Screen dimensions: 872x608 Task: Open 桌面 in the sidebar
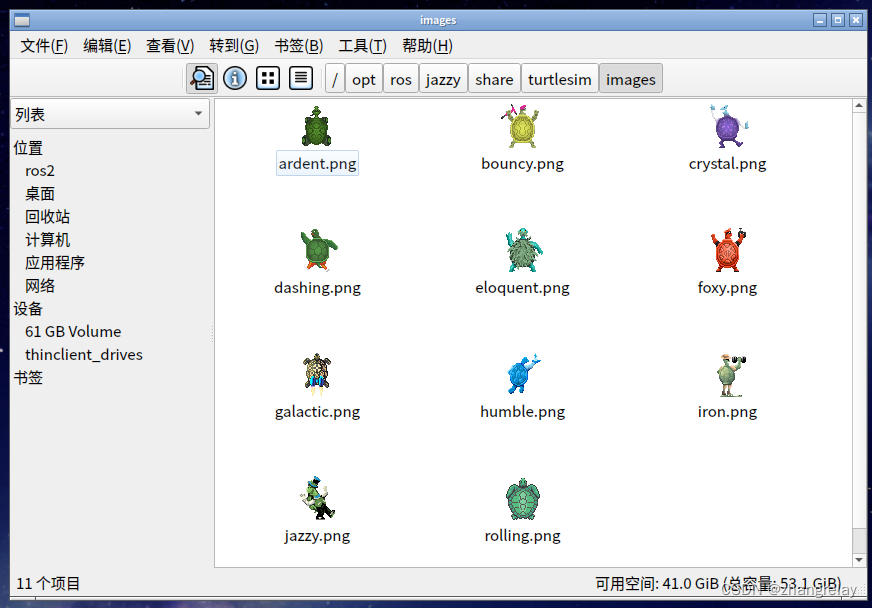point(40,194)
